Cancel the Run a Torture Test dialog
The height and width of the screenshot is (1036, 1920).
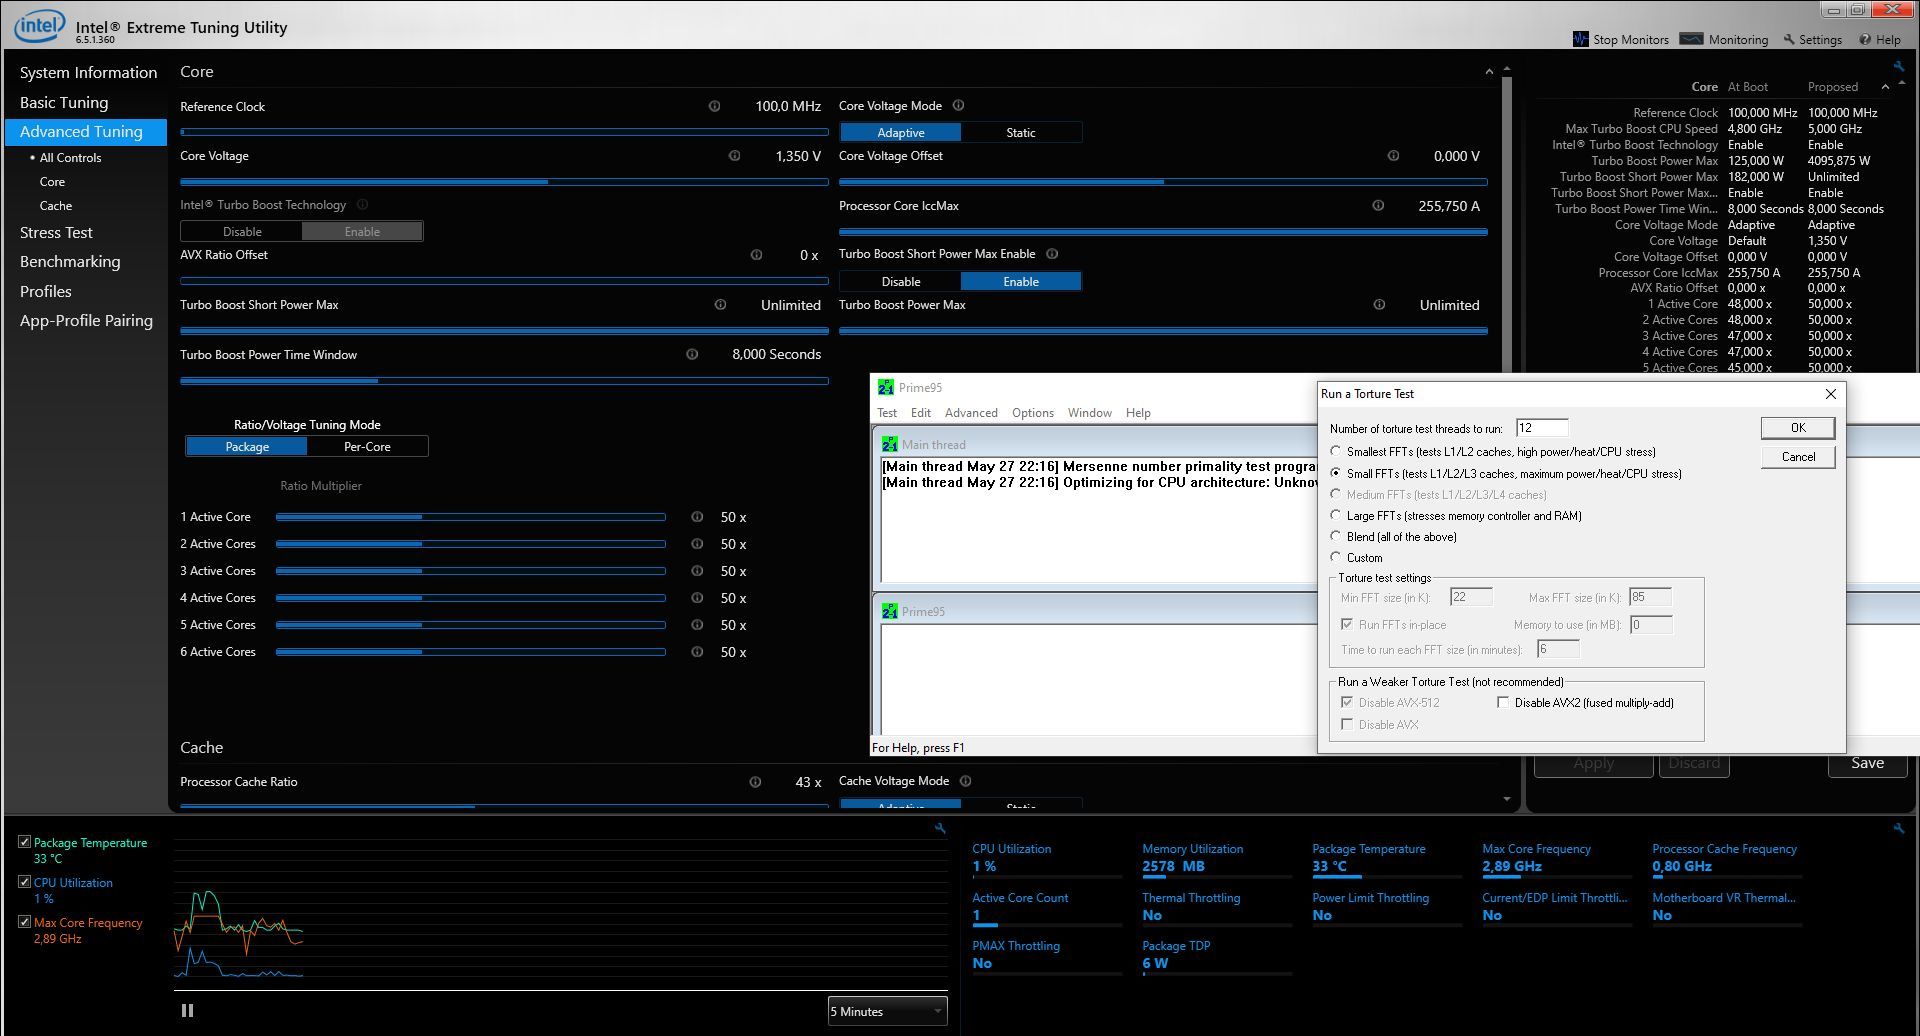click(x=1798, y=457)
